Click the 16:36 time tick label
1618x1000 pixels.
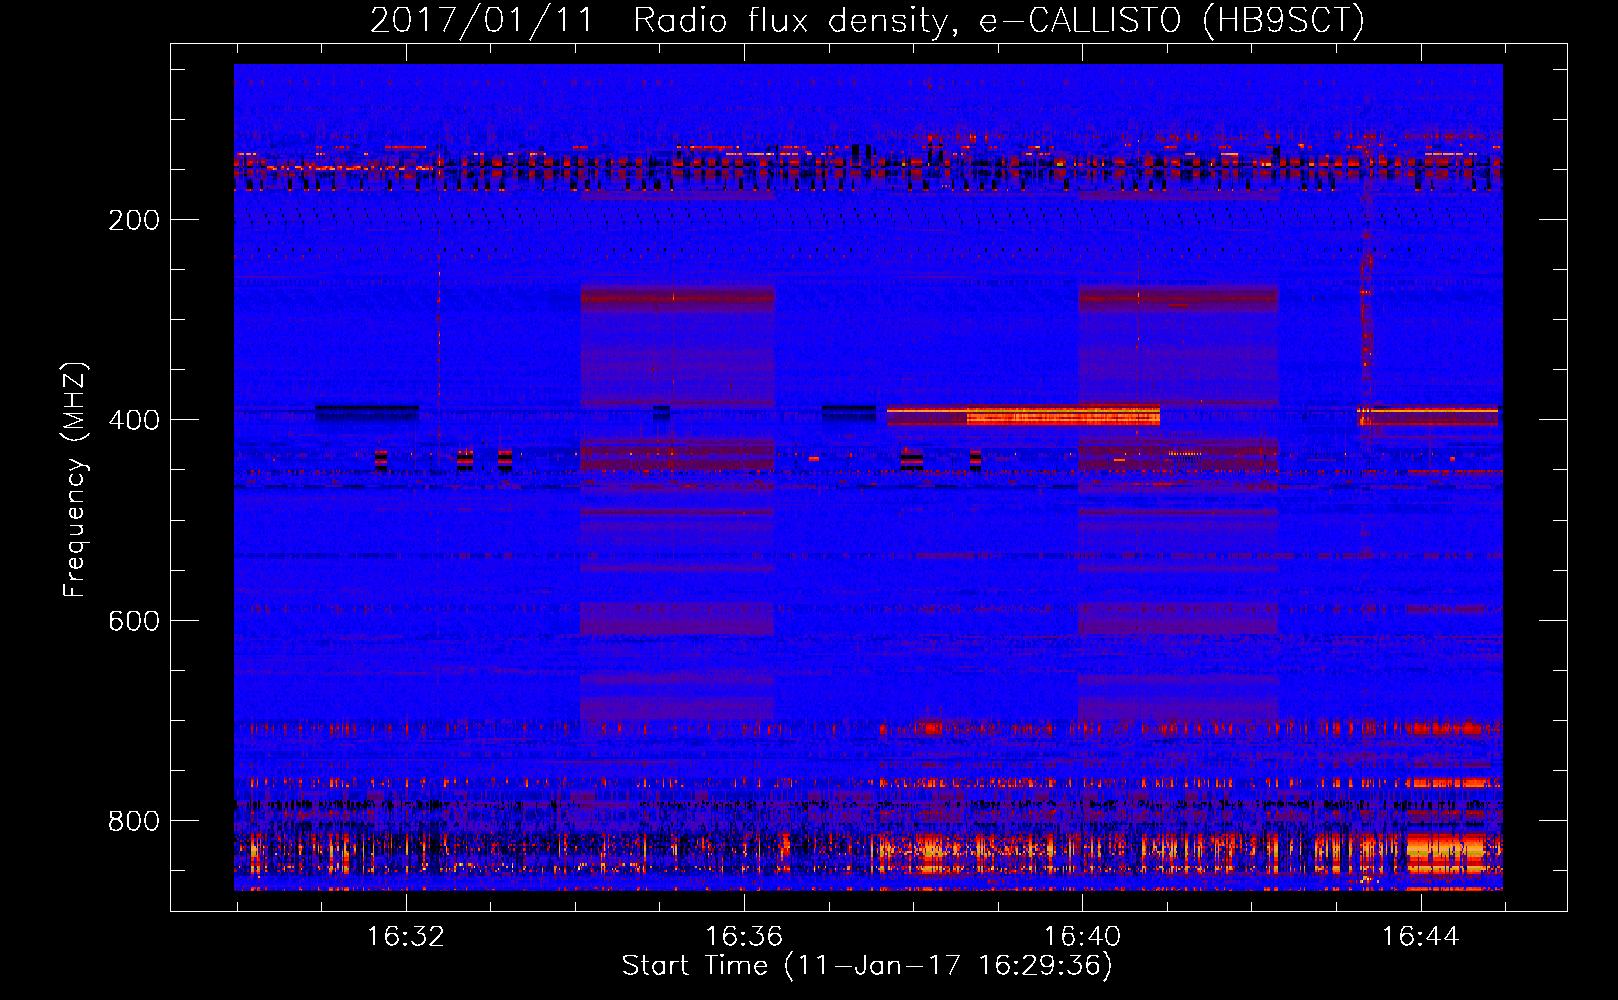point(743,937)
